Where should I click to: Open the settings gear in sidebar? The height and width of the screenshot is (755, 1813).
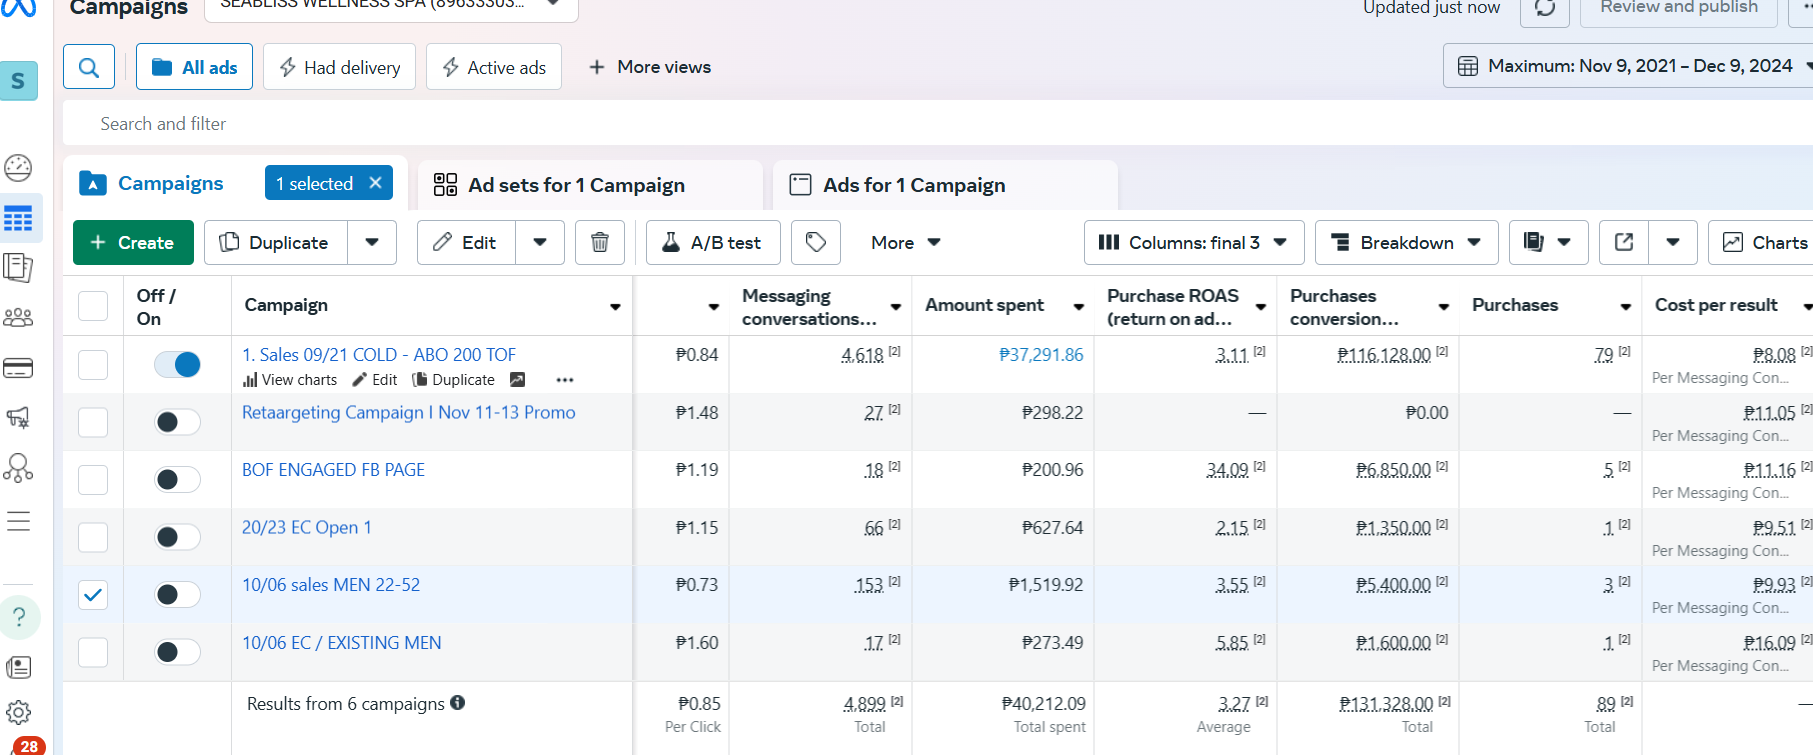(19, 712)
